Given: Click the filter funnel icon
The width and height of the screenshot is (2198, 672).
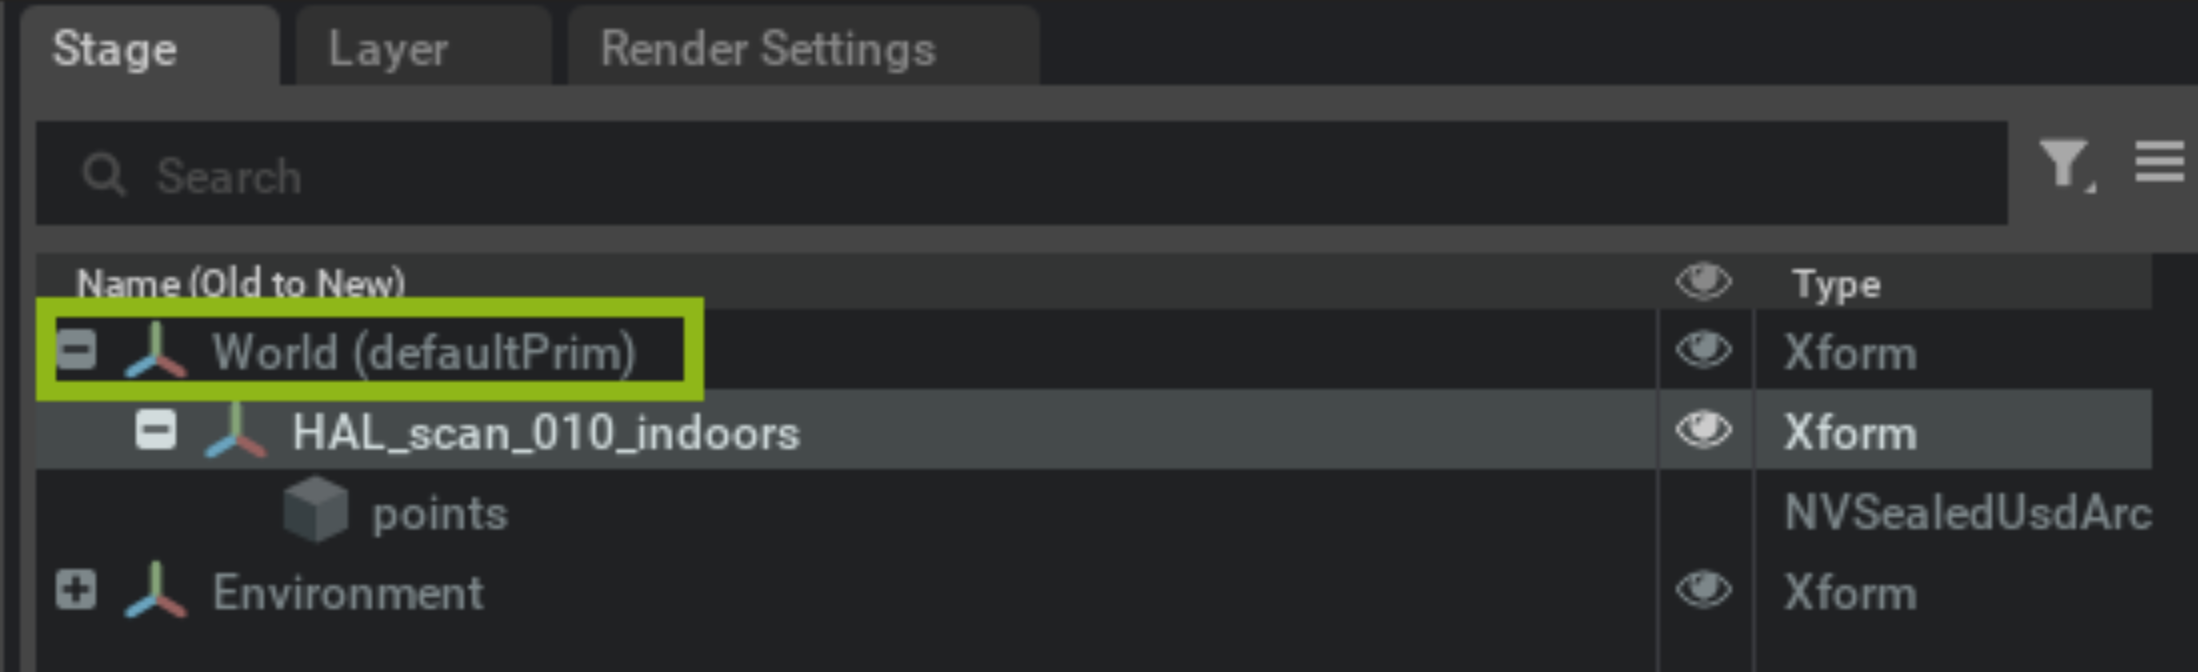Looking at the screenshot, I should (2064, 164).
